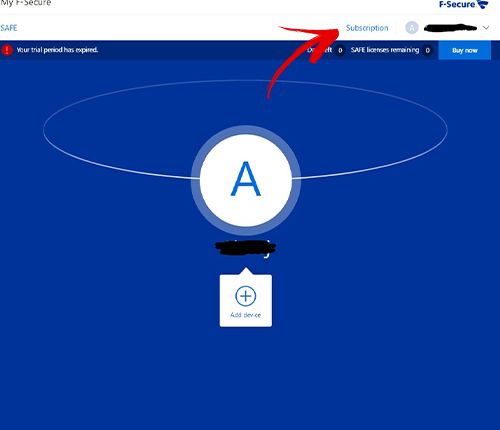500x430 pixels.
Task: Select the large profile avatar circle
Action: click(246, 180)
